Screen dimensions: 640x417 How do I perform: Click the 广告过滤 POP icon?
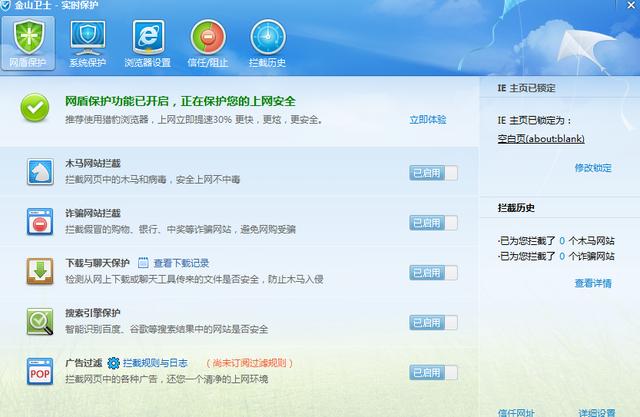(40, 371)
